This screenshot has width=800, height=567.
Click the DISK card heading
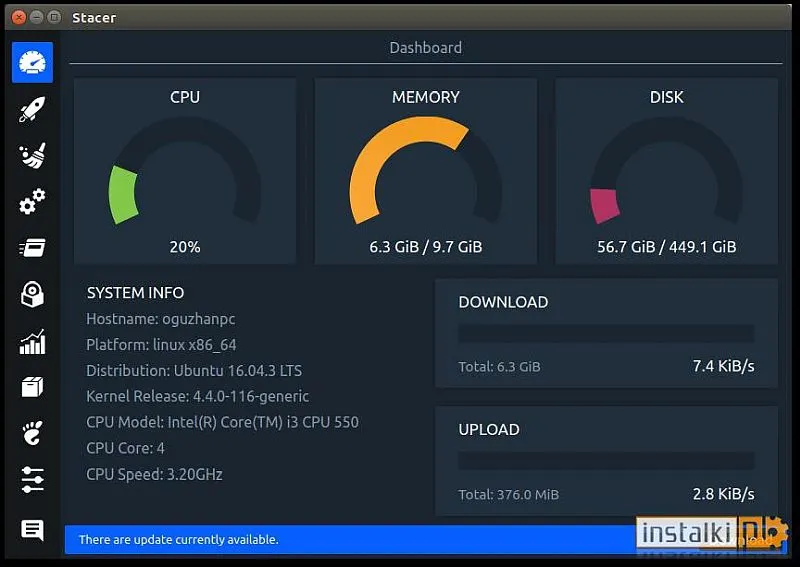pos(666,97)
